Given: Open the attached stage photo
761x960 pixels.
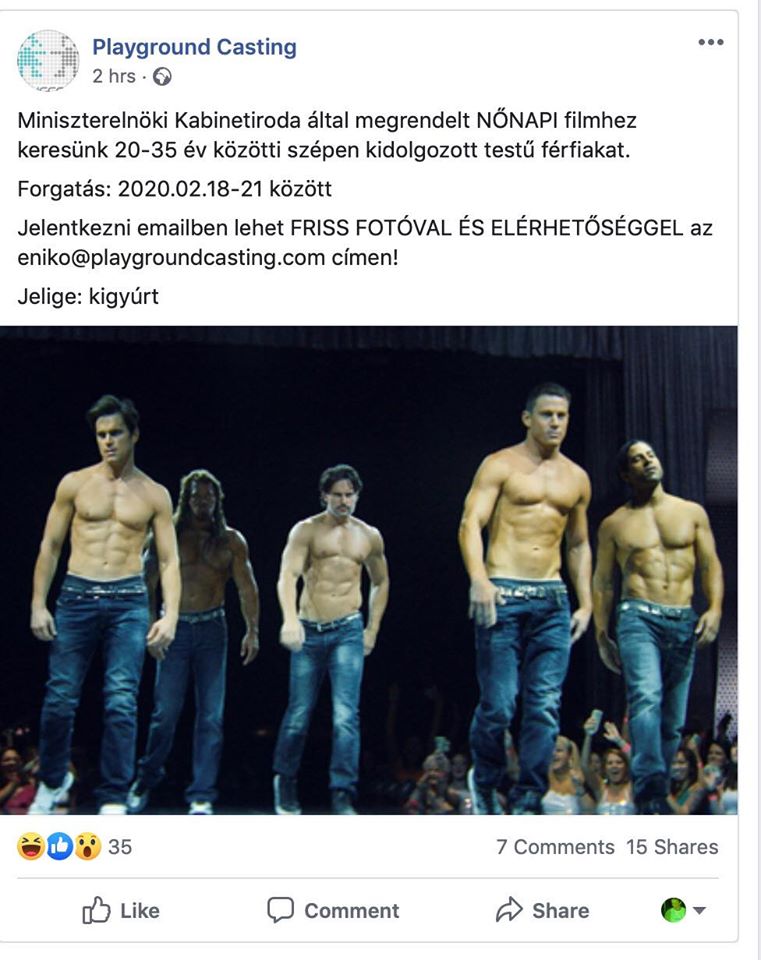Looking at the screenshot, I should pyautogui.click(x=369, y=570).
